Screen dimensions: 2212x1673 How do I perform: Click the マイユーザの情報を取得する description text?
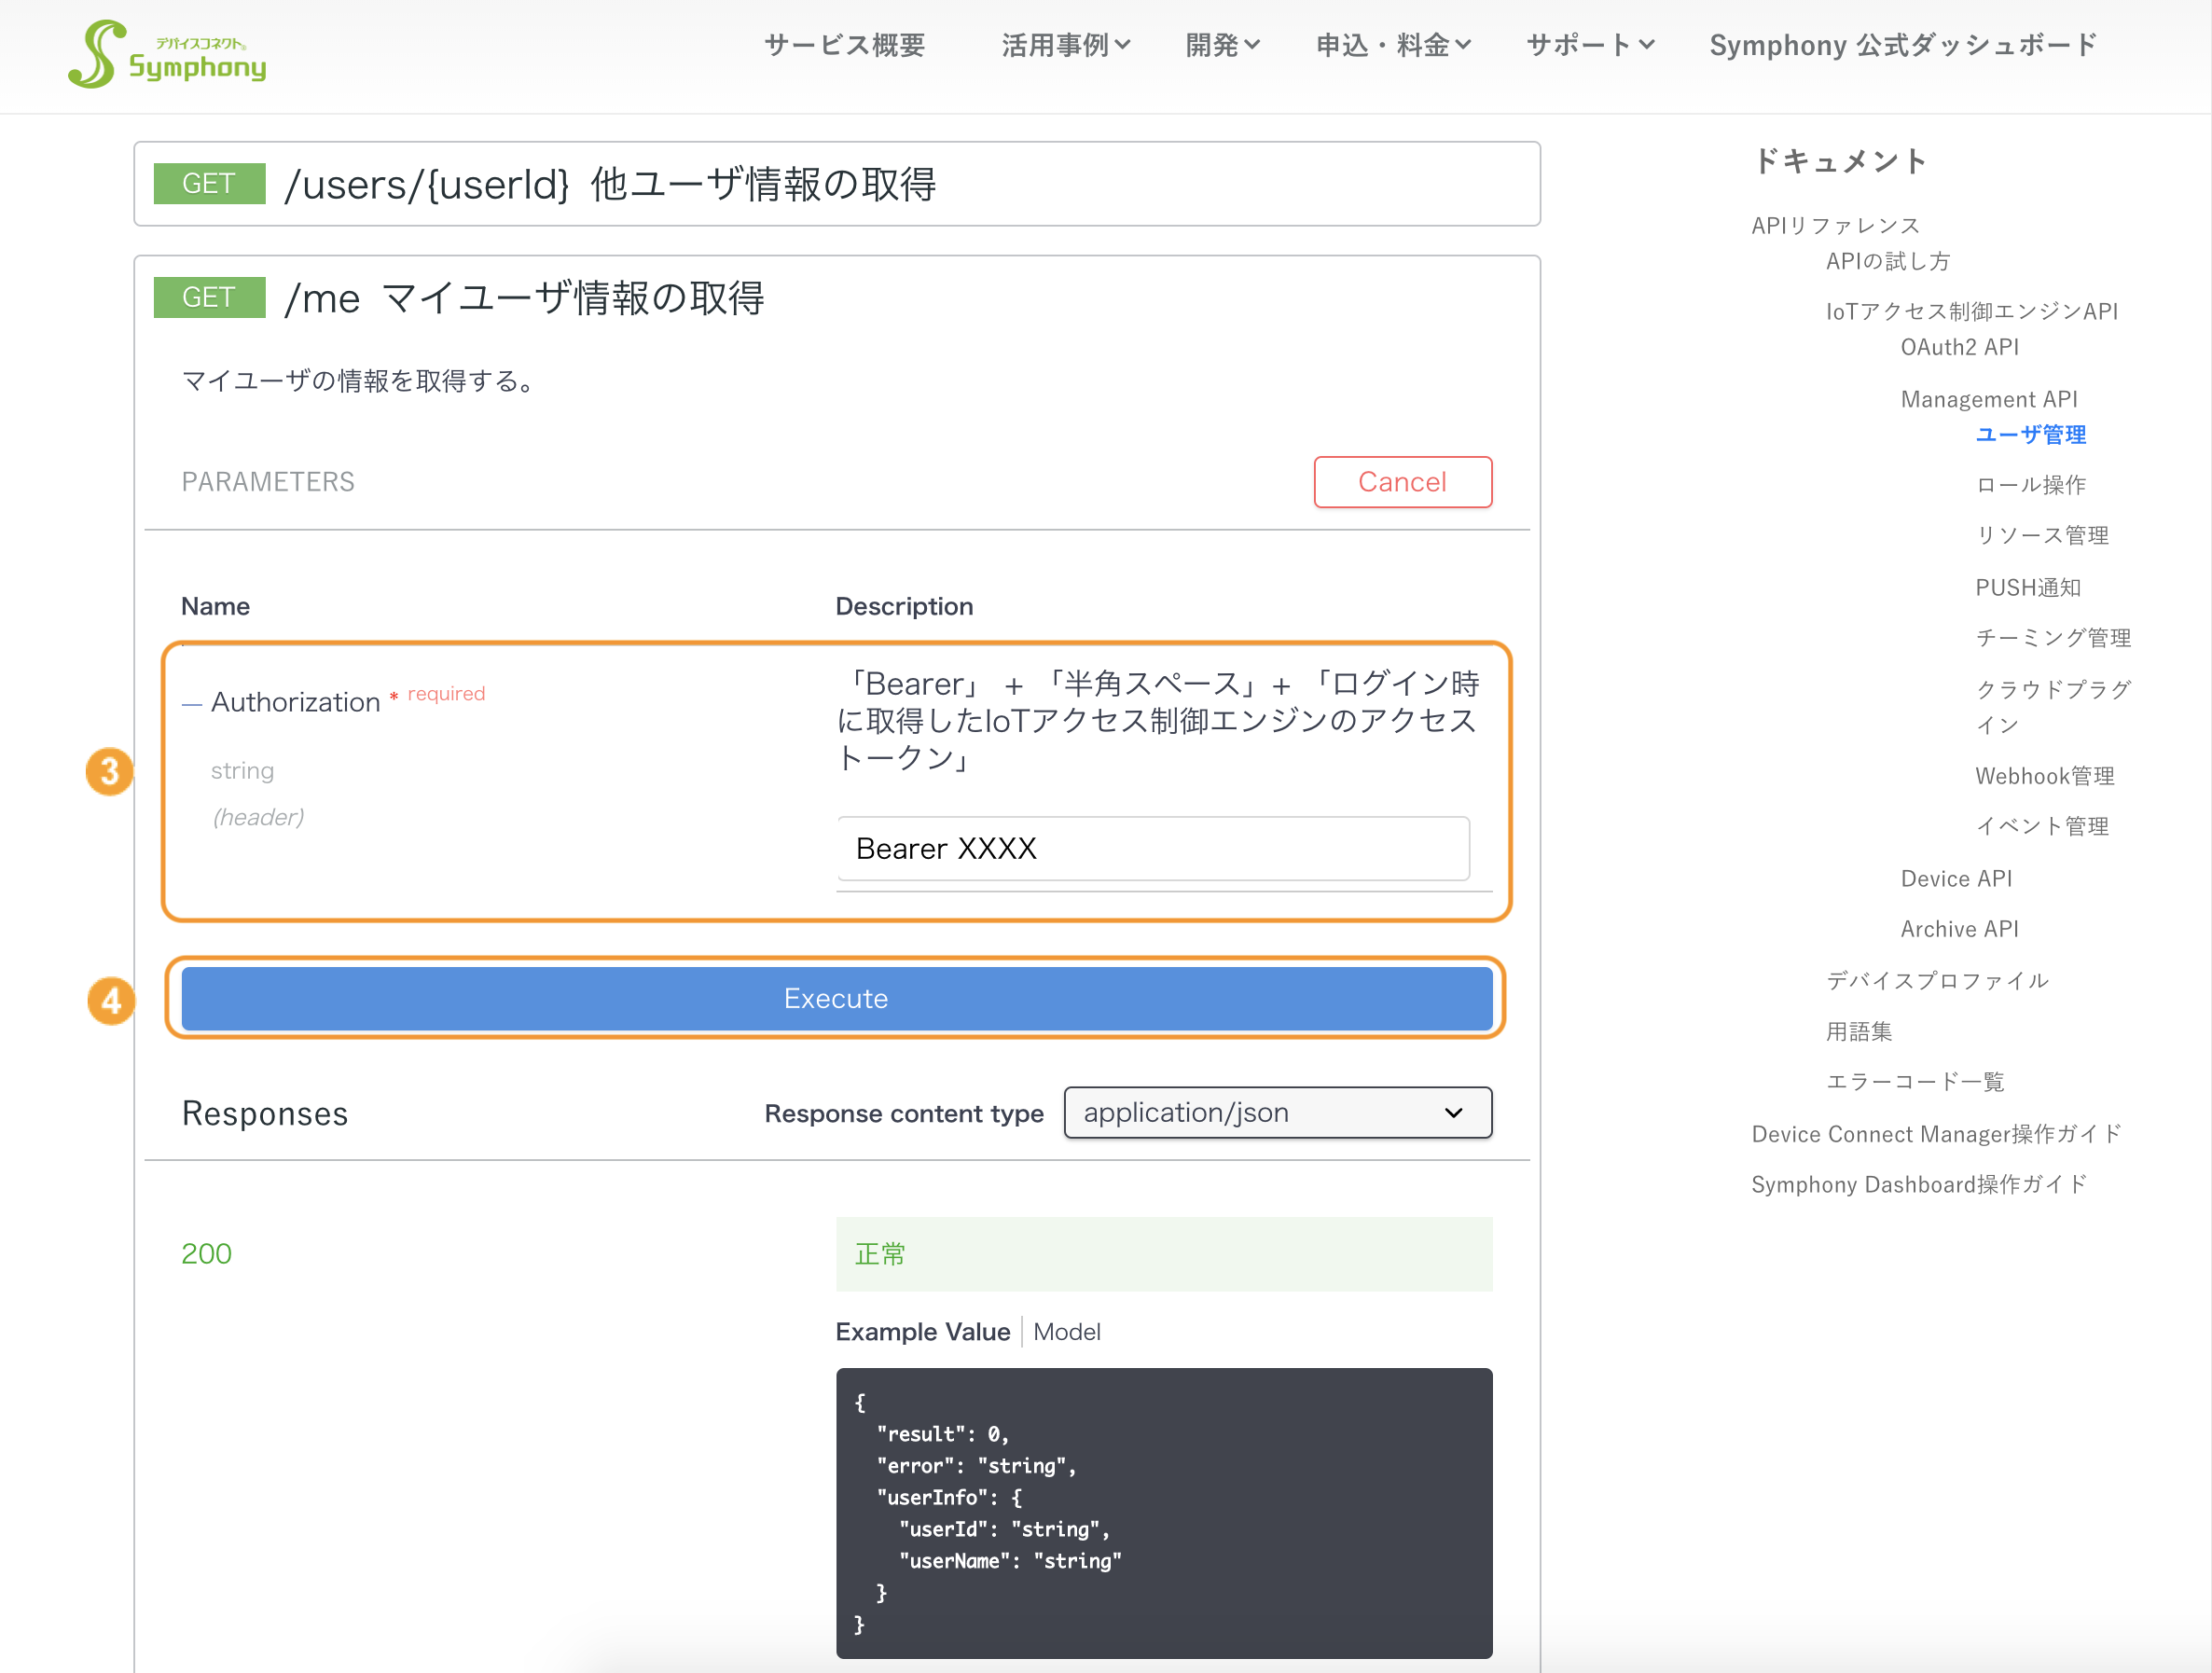[x=361, y=381]
